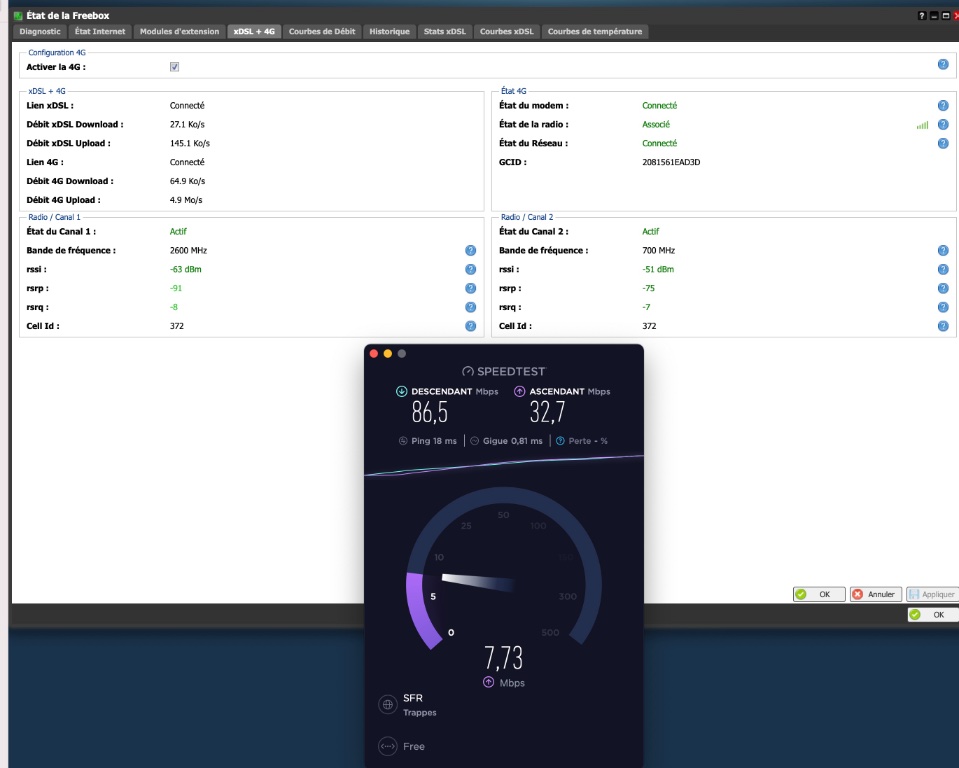
Task: Click help icon for Canal 2 Bande de fréquence
Action: click(x=942, y=251)
